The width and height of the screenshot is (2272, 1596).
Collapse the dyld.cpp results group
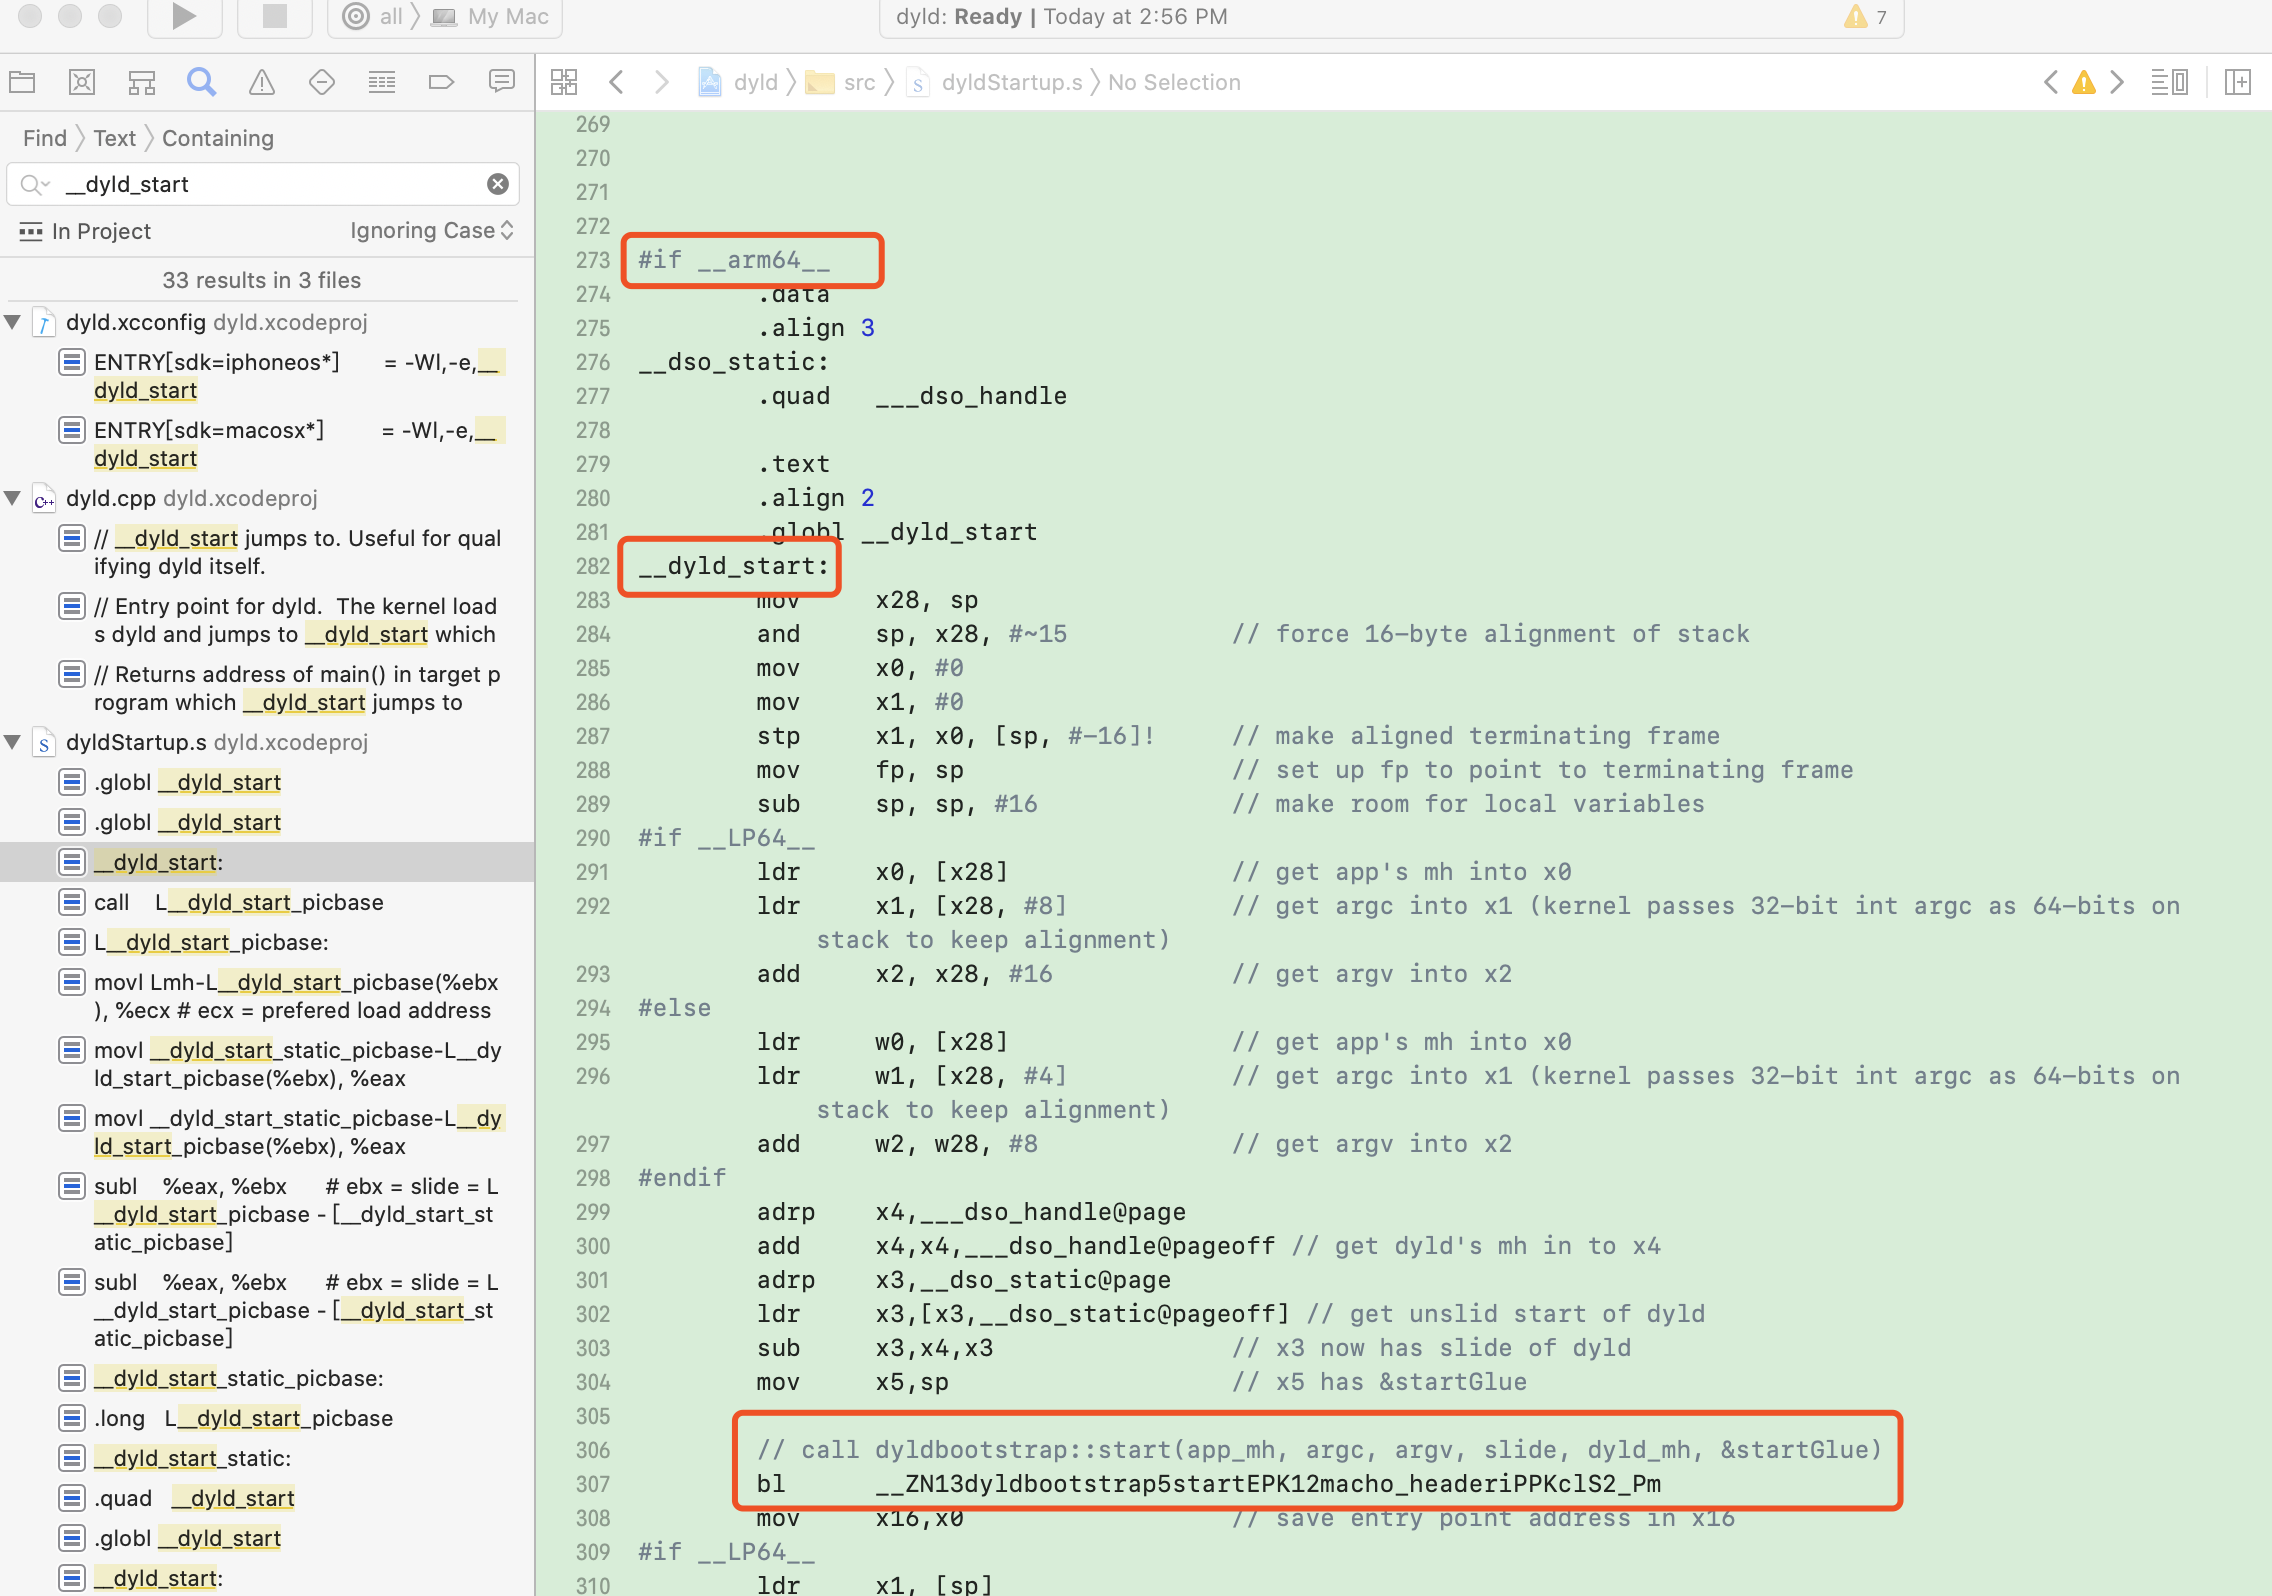pyautogui.click(x=14, y=498)
